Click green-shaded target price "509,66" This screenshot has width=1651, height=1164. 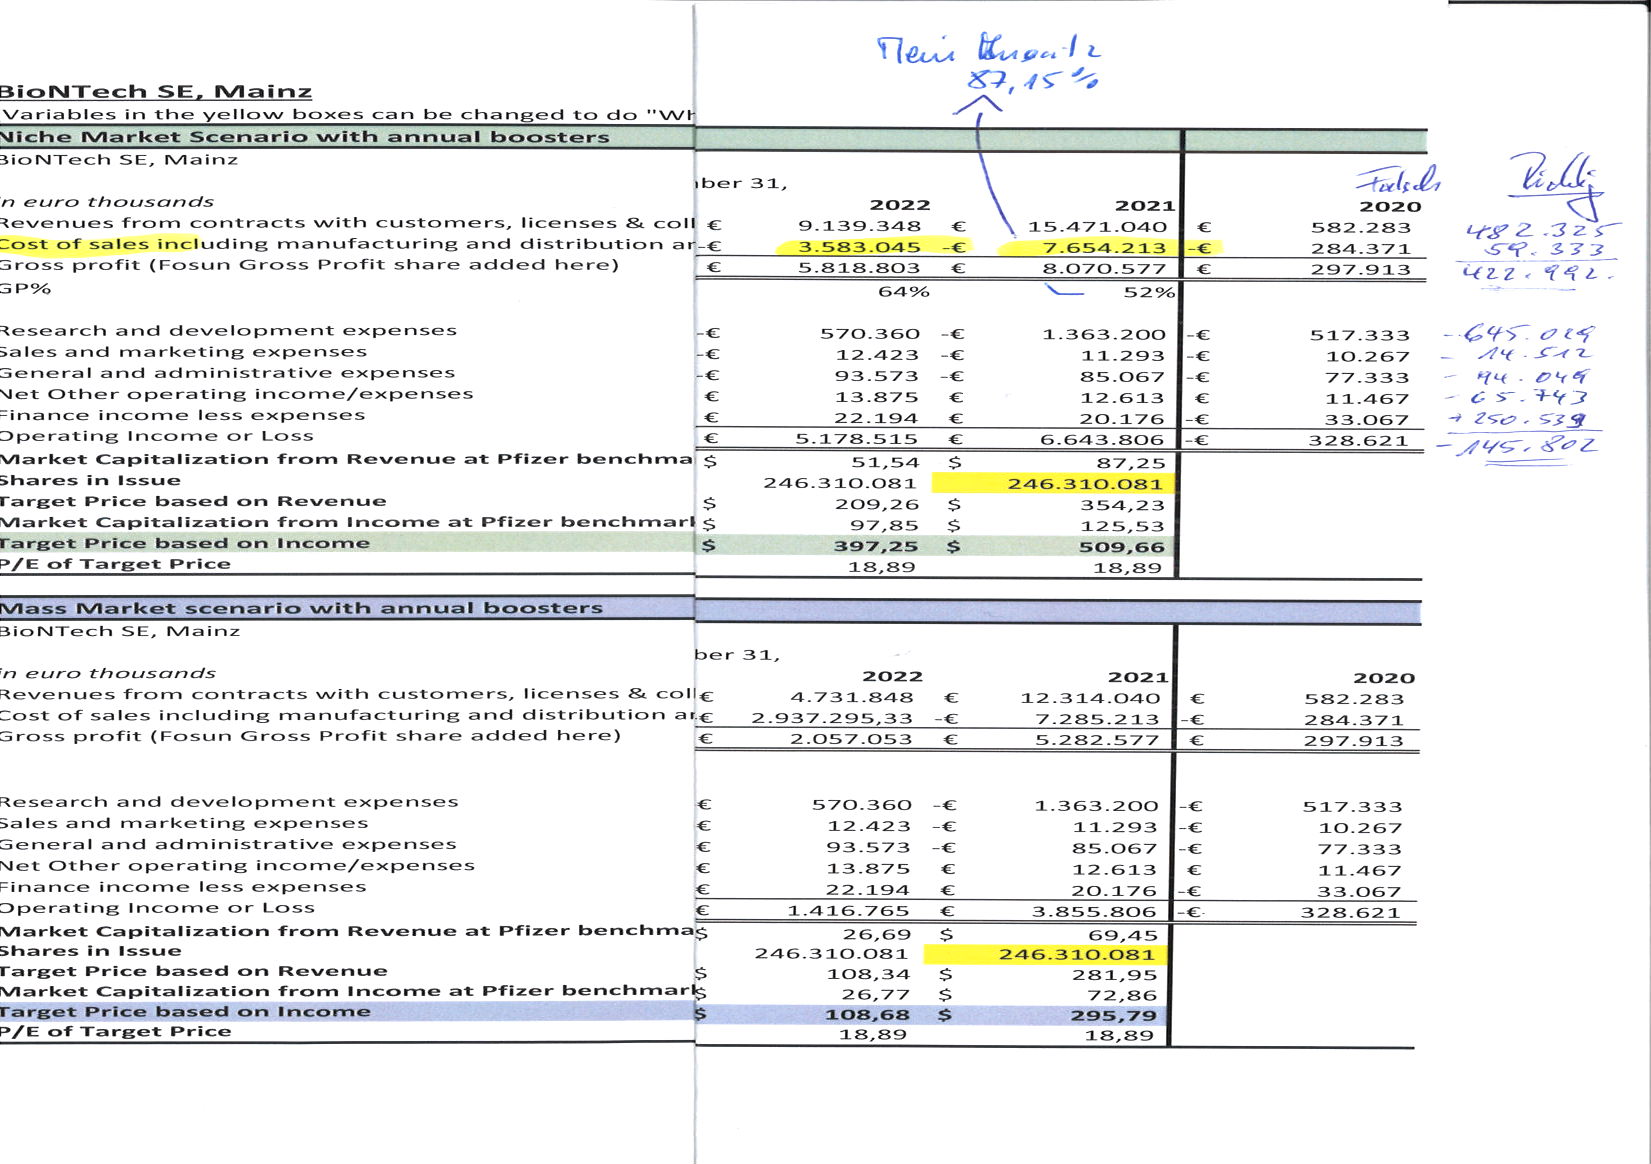click(1122, 547)
